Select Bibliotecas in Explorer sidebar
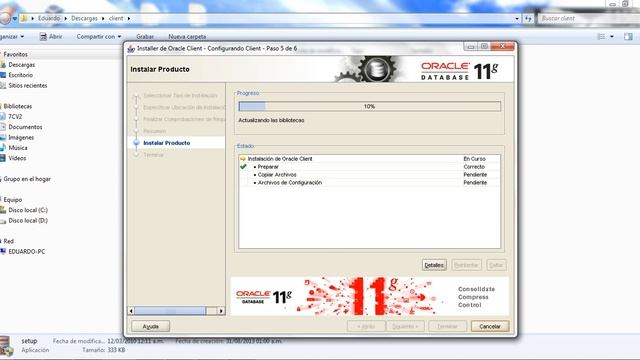Image resolution: width=640 pixels, height=360 pixels. pos(18,106)
